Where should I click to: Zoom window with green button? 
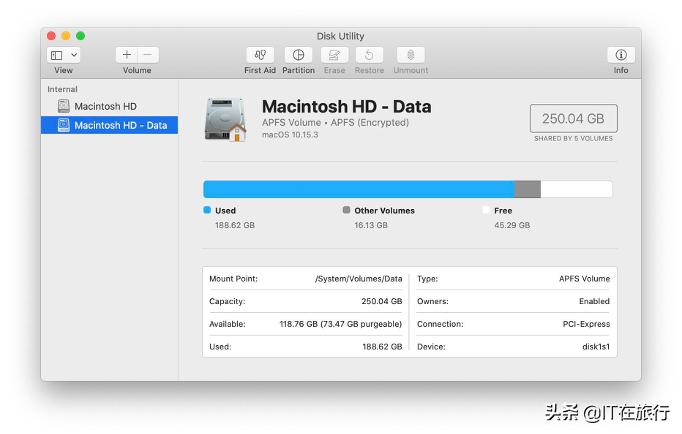(x=80, y=36)
